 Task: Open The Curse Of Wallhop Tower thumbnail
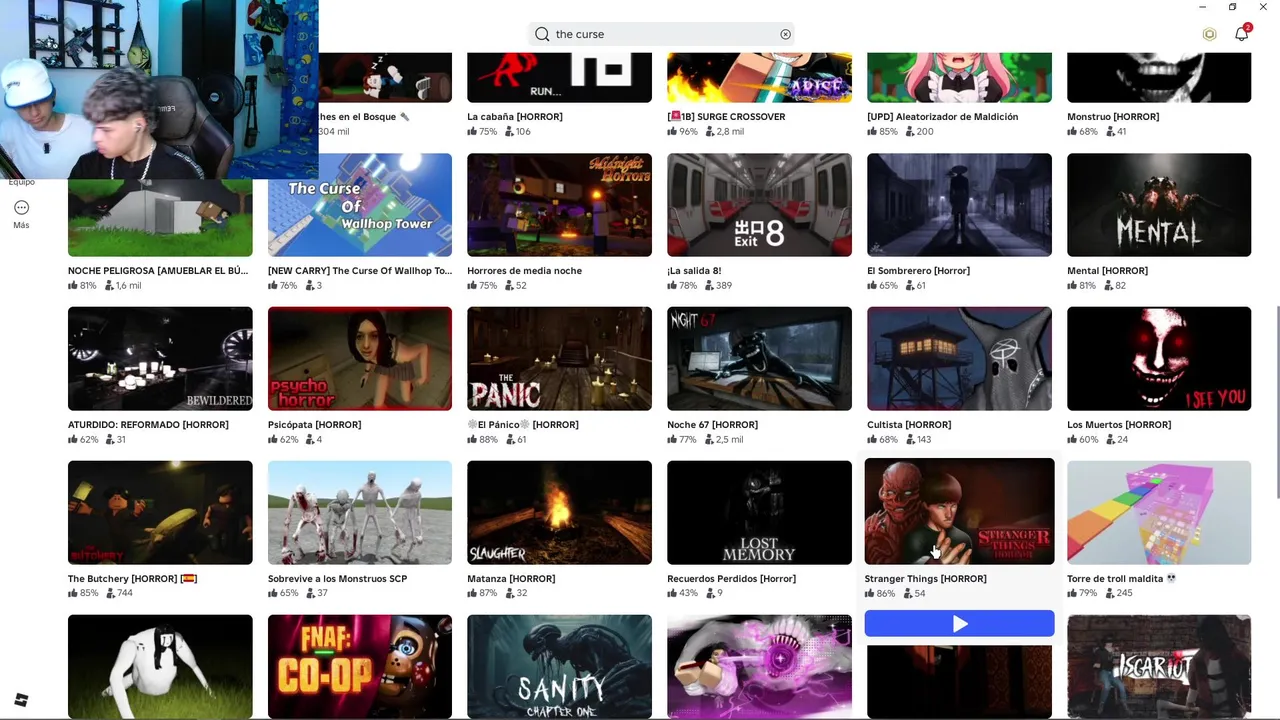tap(360, 205)
